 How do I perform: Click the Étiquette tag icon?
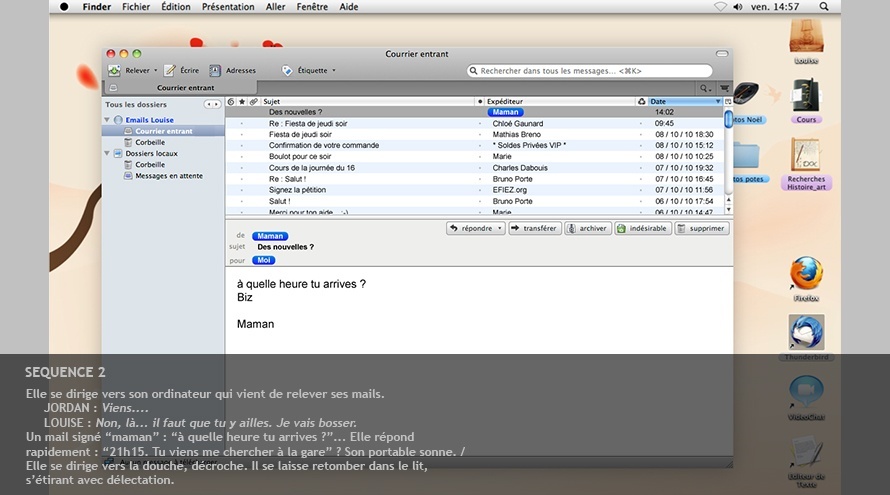[x=288, y=71]
